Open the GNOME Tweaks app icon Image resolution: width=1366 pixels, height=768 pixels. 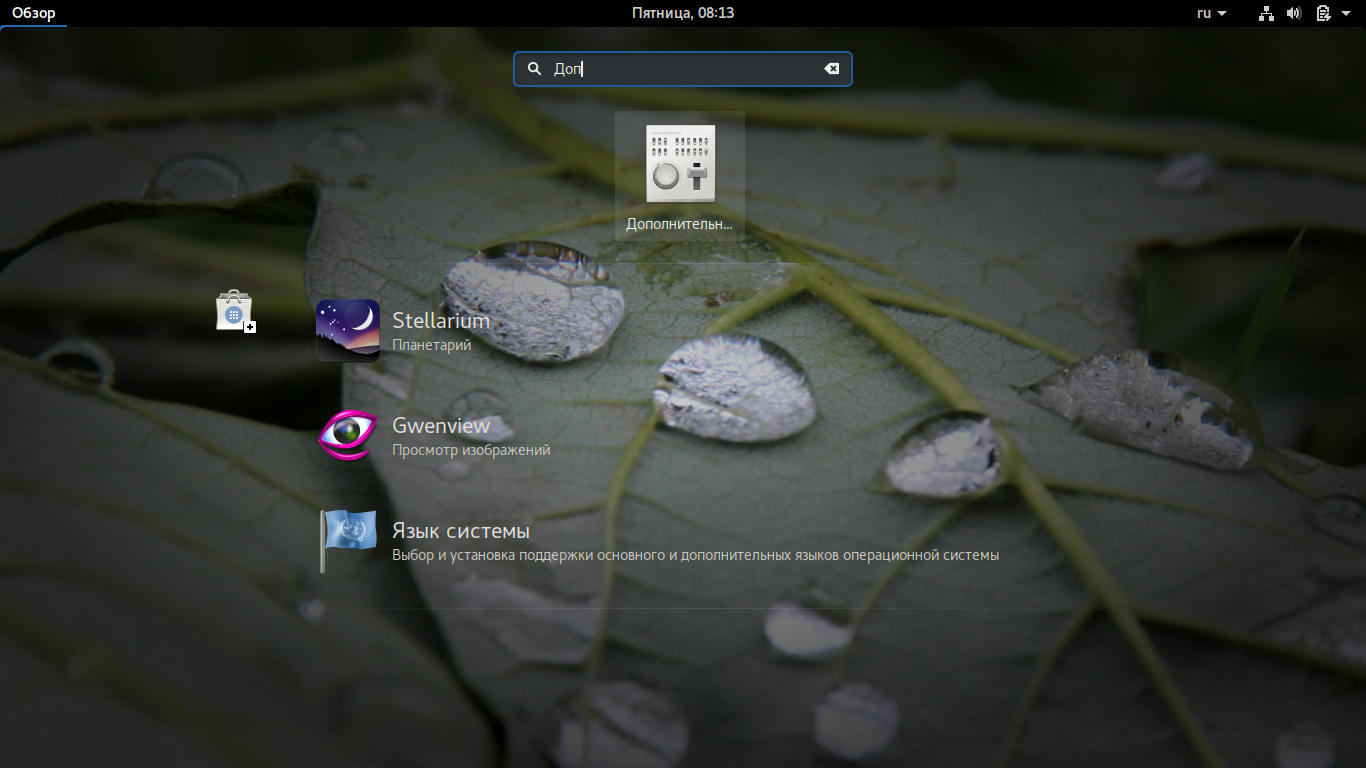pyautogui.click(x=680, y=164)
